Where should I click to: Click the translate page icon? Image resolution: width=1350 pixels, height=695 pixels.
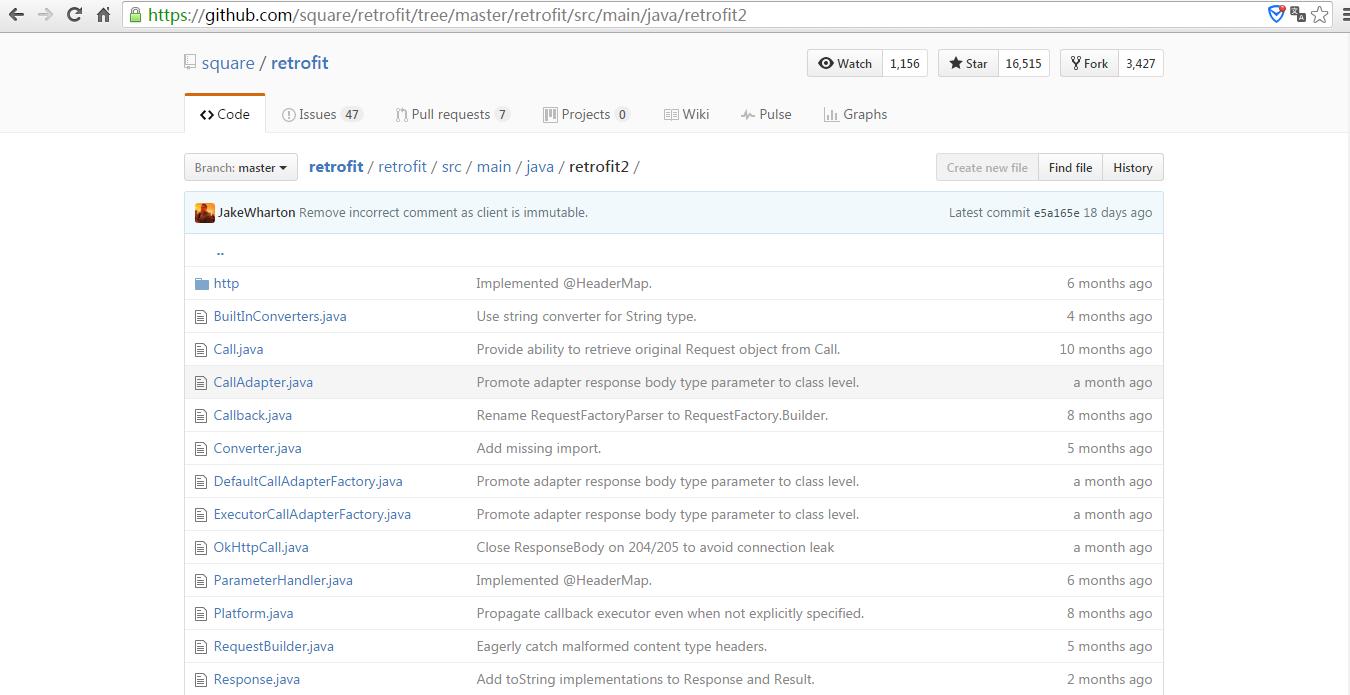(x=1298, y=14)
